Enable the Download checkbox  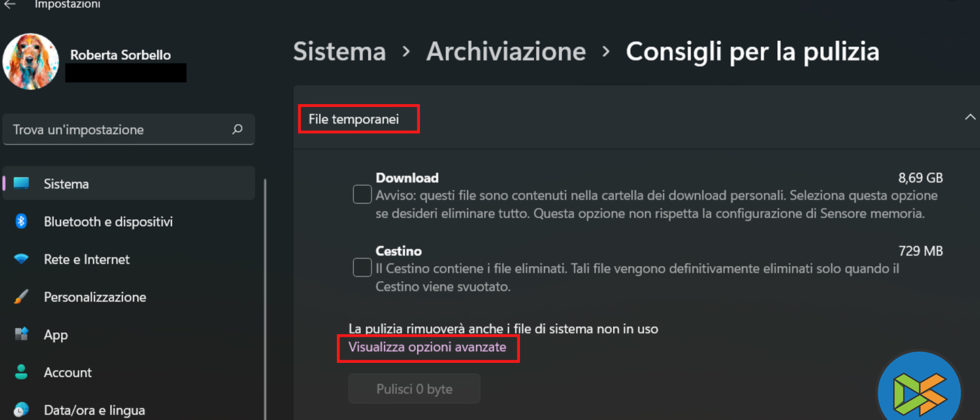363,195
